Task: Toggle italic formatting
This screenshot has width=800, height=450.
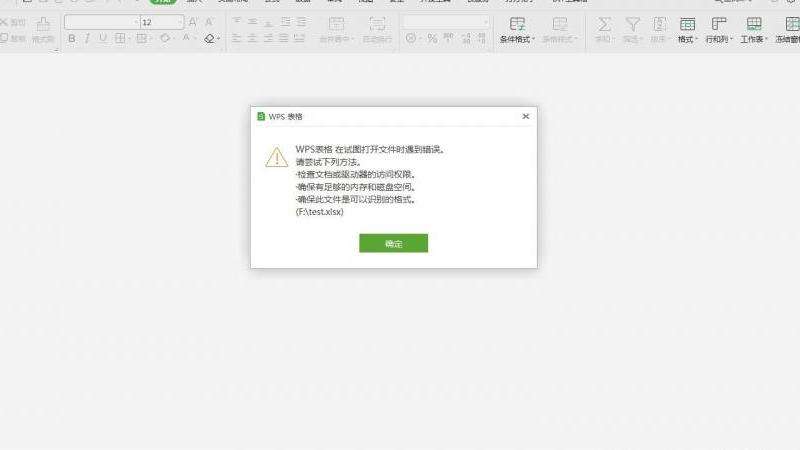Action: click(87, 38)
